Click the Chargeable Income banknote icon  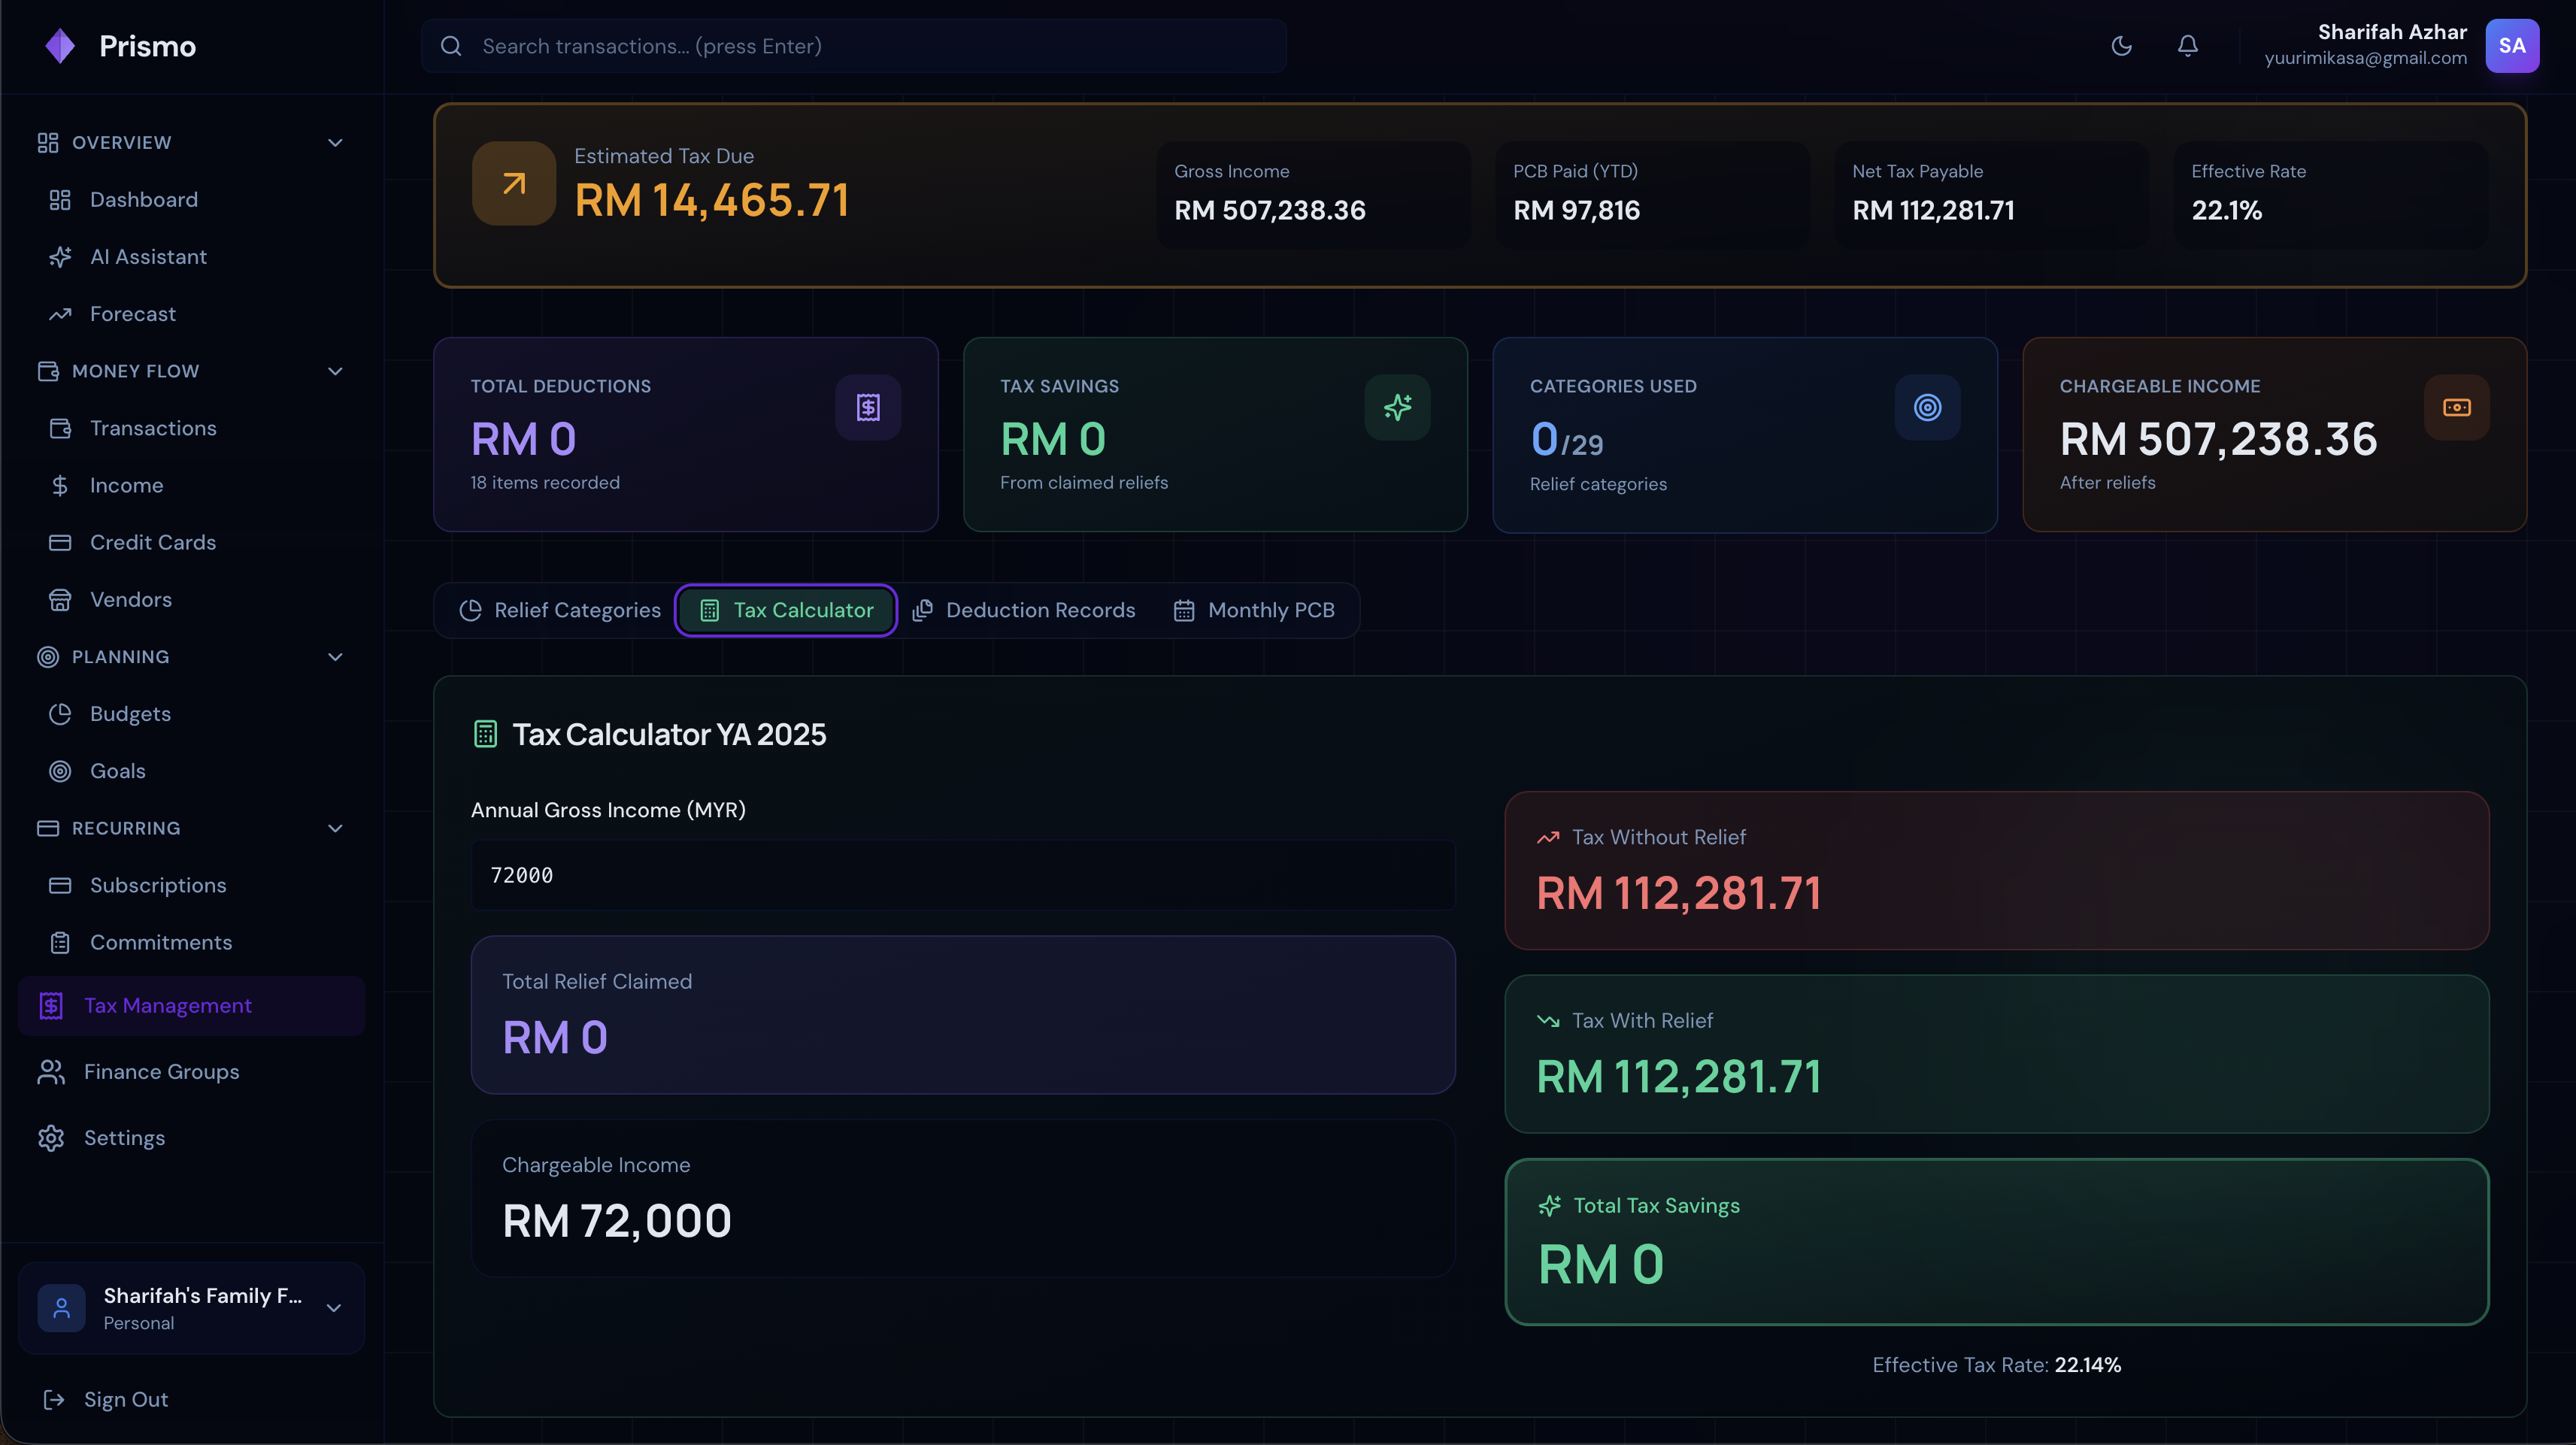click(2456, 407)
